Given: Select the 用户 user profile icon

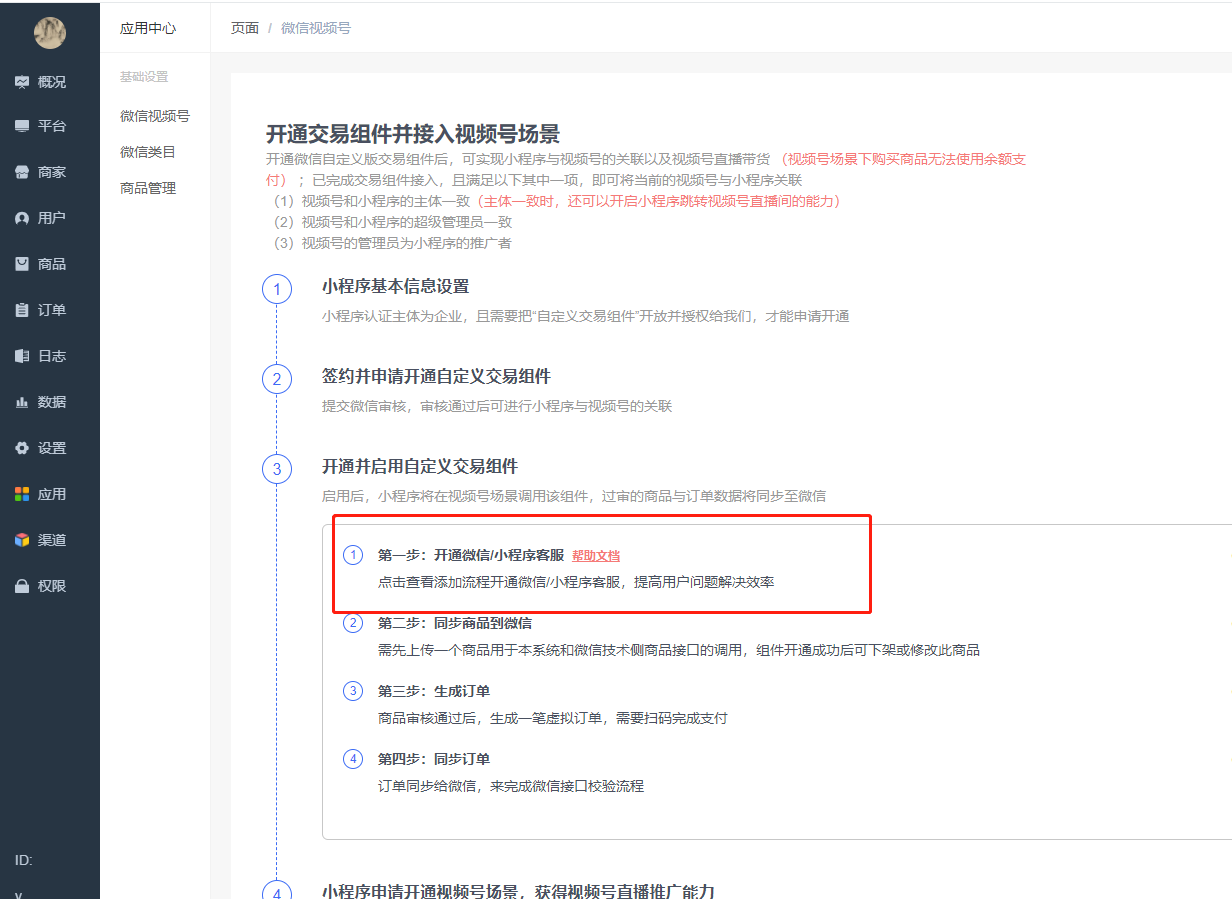Looking at the screenshot, I should pyautogui.click(x=22, y=218).
